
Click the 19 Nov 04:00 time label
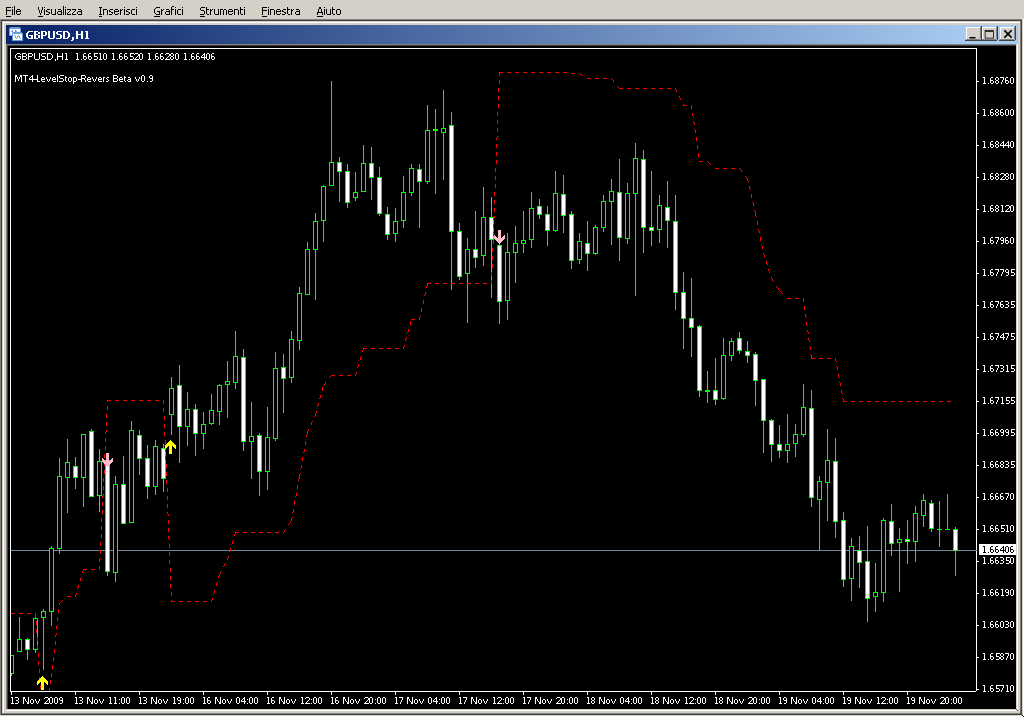click(806, 701)
